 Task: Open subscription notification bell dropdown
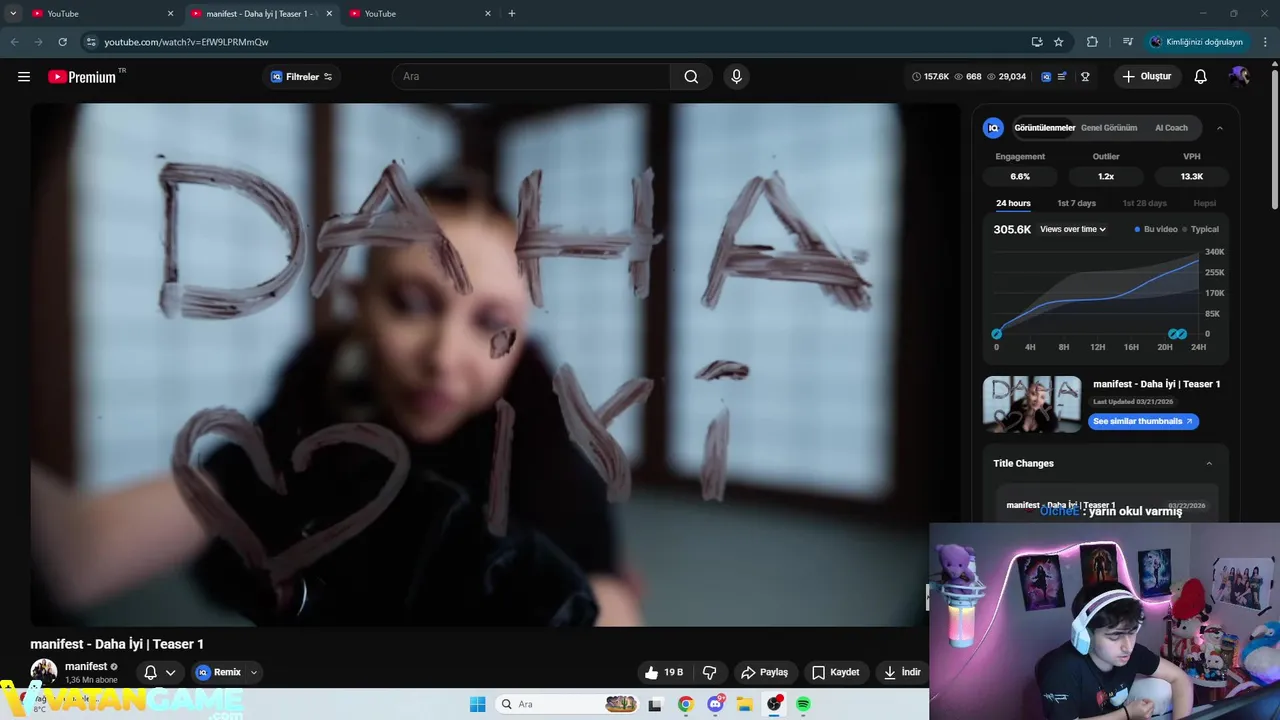(x=160, y=673)
